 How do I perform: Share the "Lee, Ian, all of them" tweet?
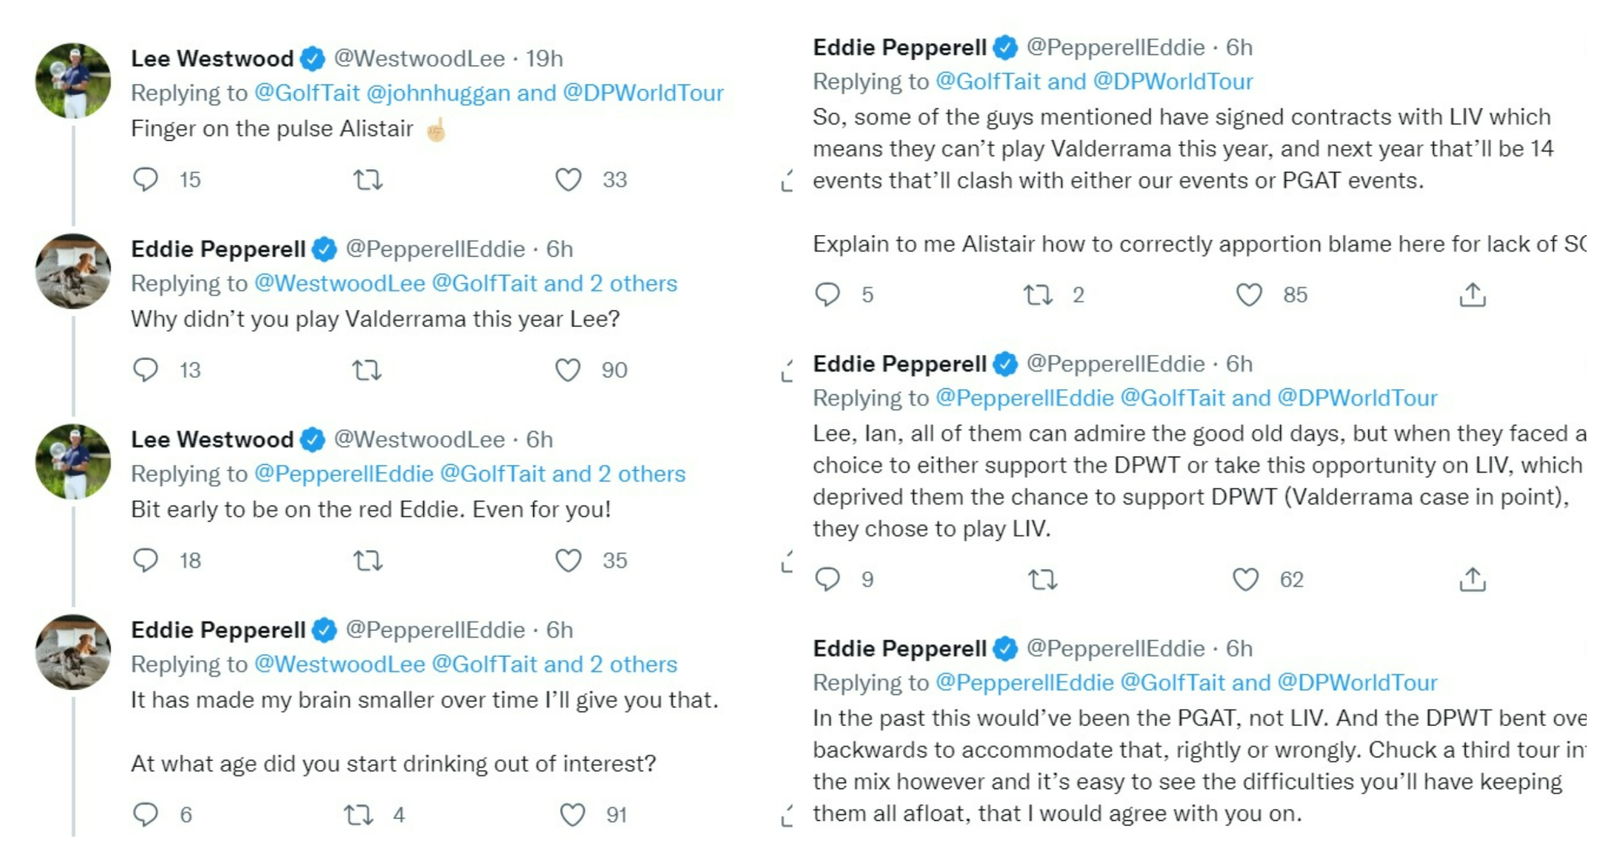[1472, 580]
